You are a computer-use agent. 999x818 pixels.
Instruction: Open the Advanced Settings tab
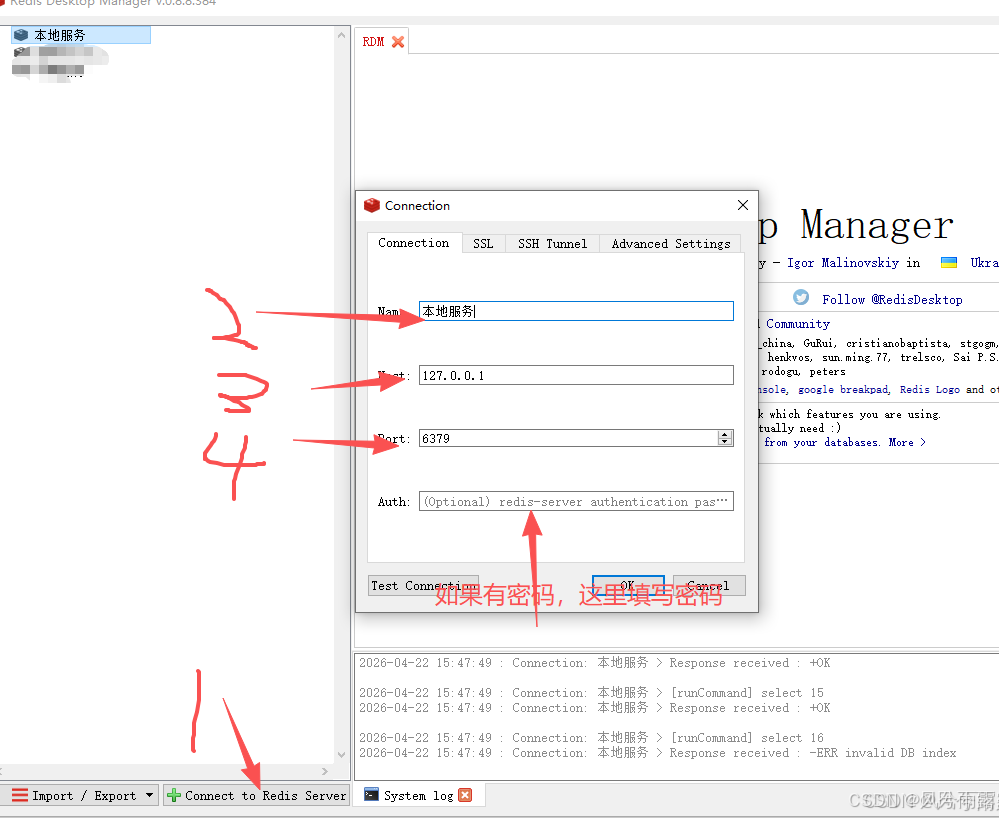[x=671, y=243]
